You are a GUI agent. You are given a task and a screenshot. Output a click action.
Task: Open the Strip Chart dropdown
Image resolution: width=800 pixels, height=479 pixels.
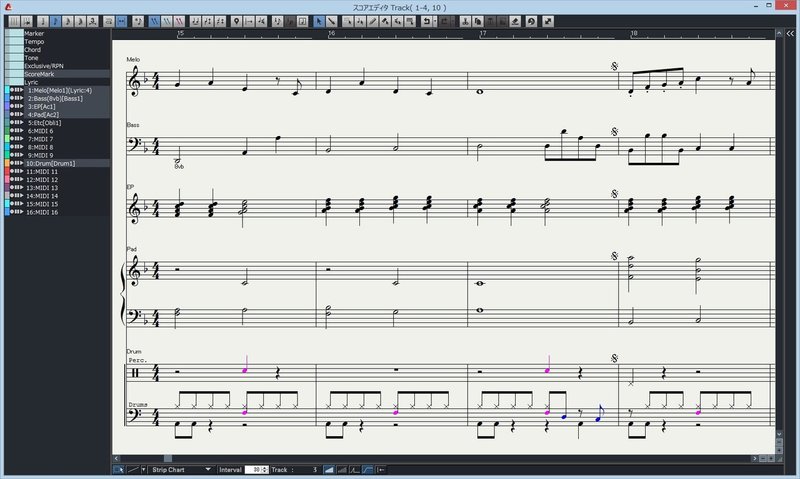pyautogui.click(x=181, y=470)
